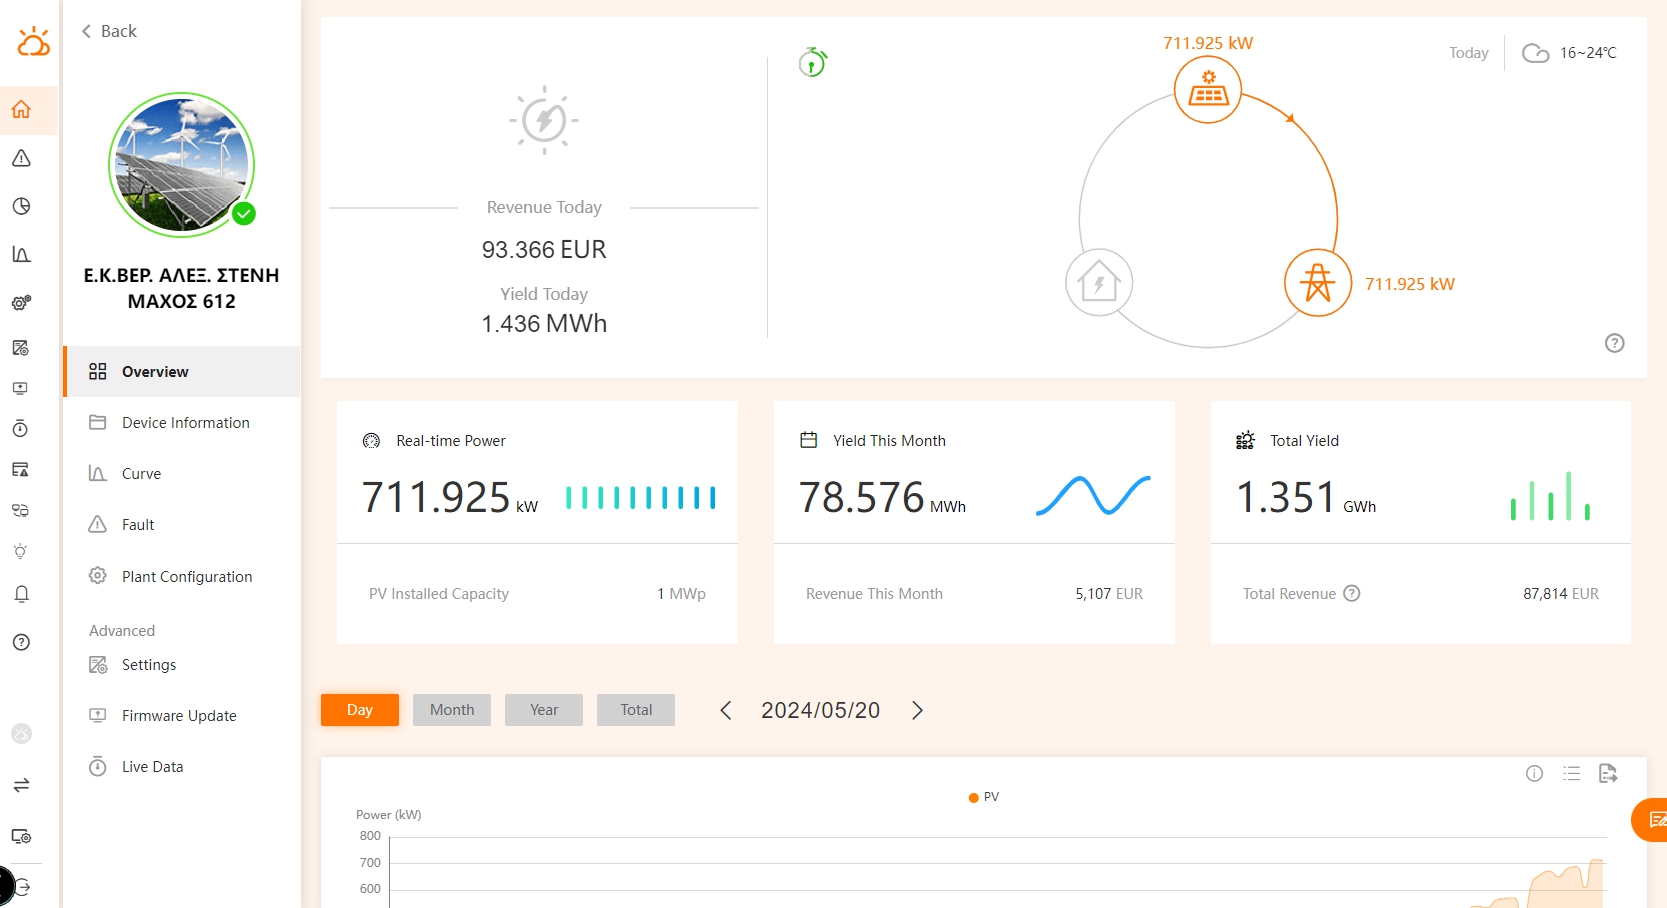The height and width of the screenshot is (908, 1667).
Task: Click the green refresh timer icon
Action: tap(812, 63)
